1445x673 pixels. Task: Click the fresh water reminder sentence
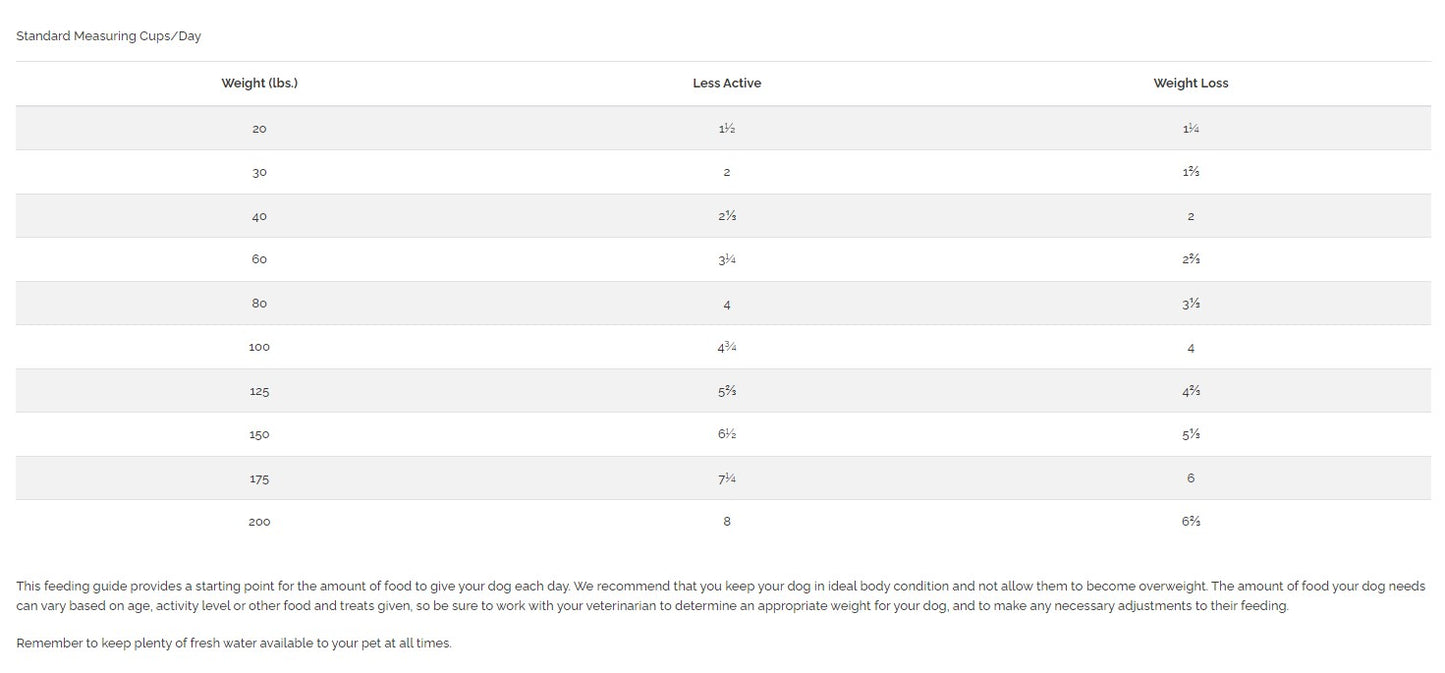(234, 643)
